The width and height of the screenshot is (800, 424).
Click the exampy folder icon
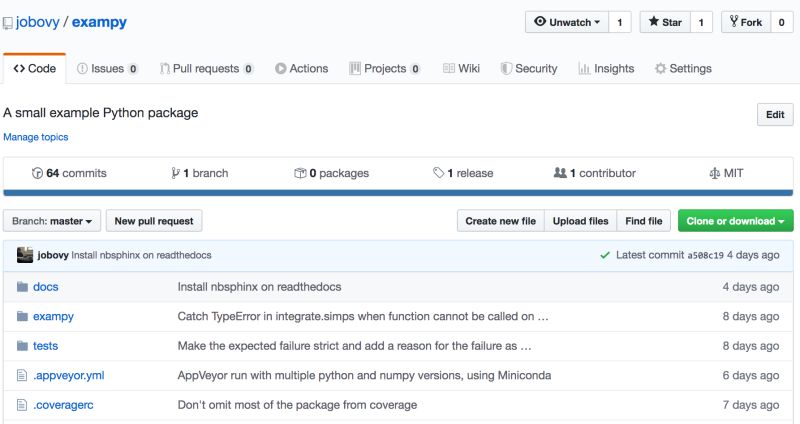click(22, 316)
